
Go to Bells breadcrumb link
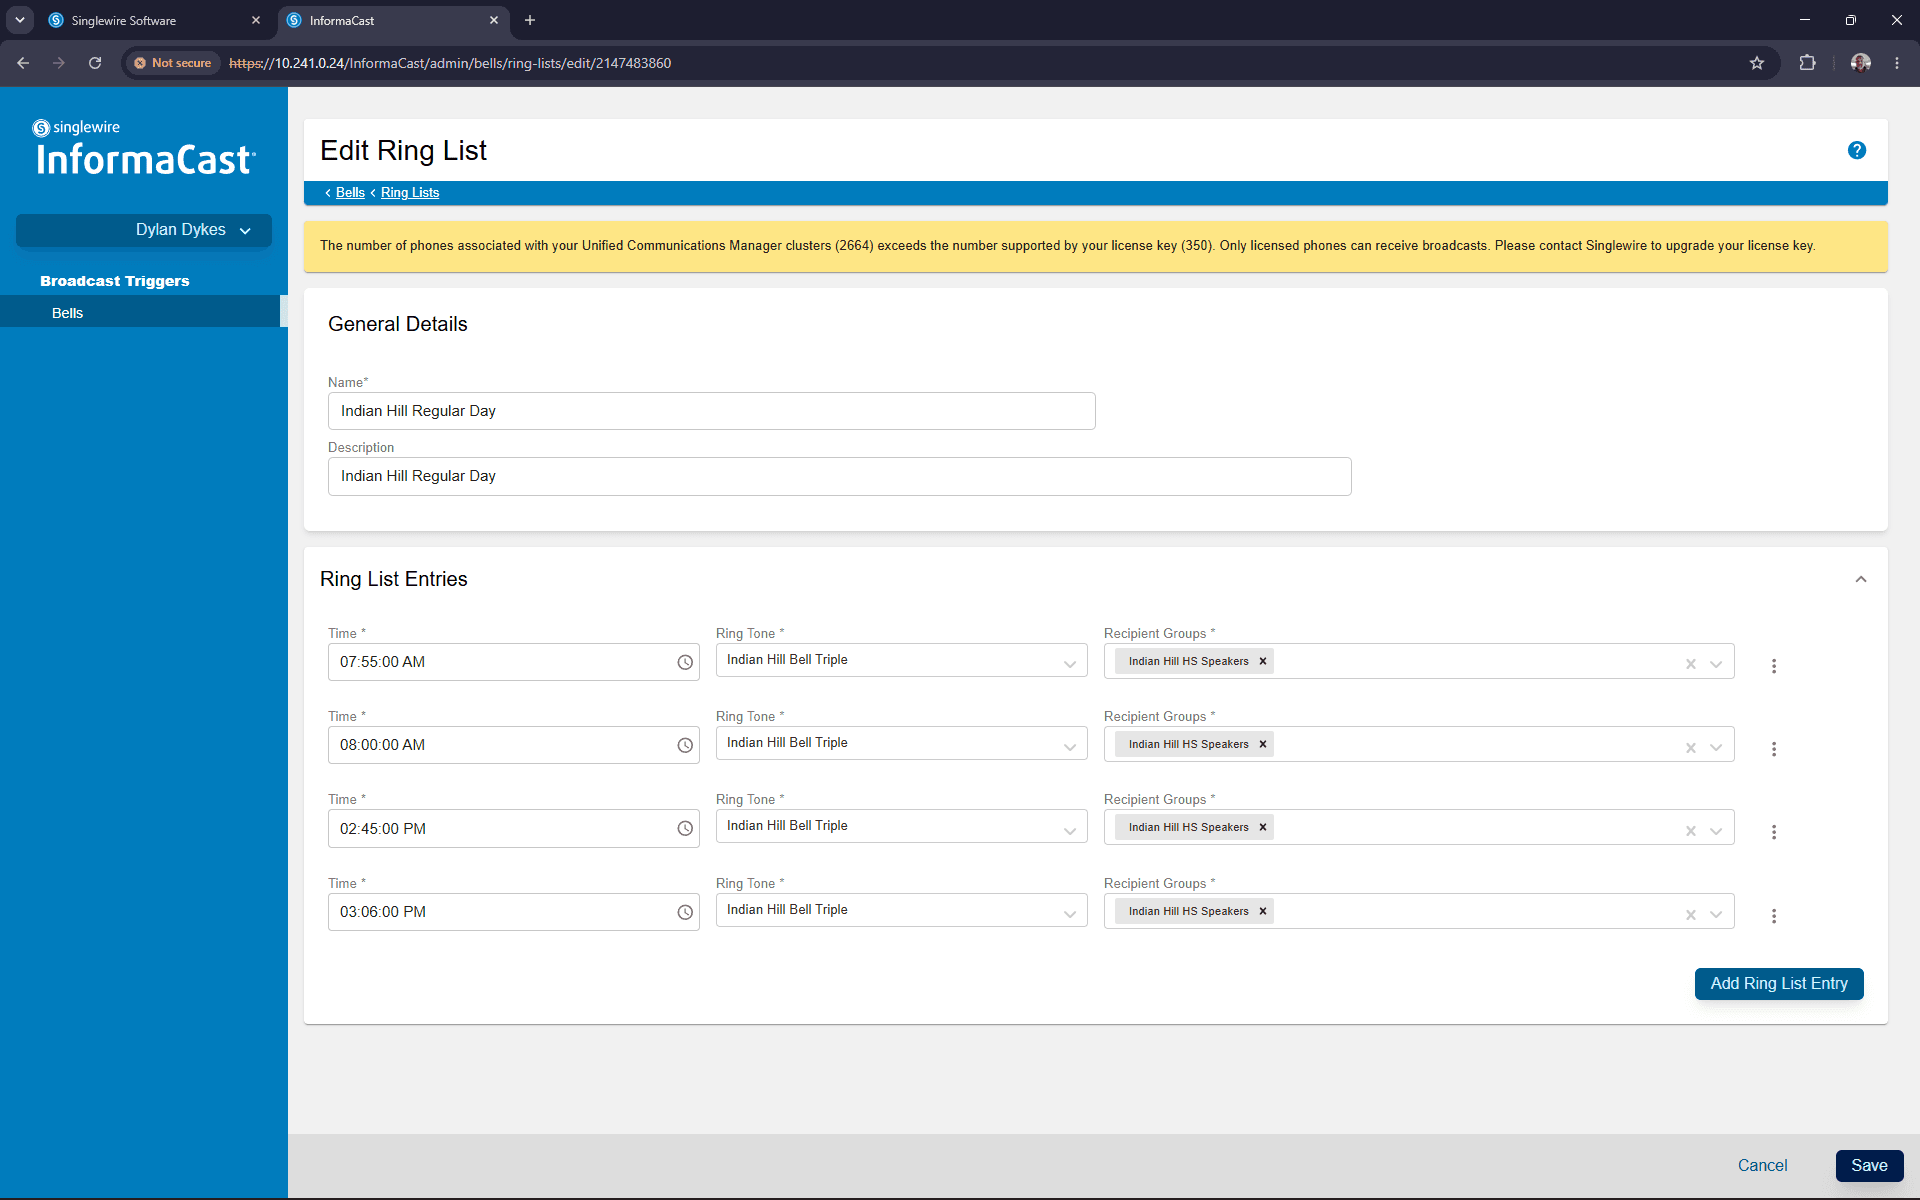pos(350,193)
